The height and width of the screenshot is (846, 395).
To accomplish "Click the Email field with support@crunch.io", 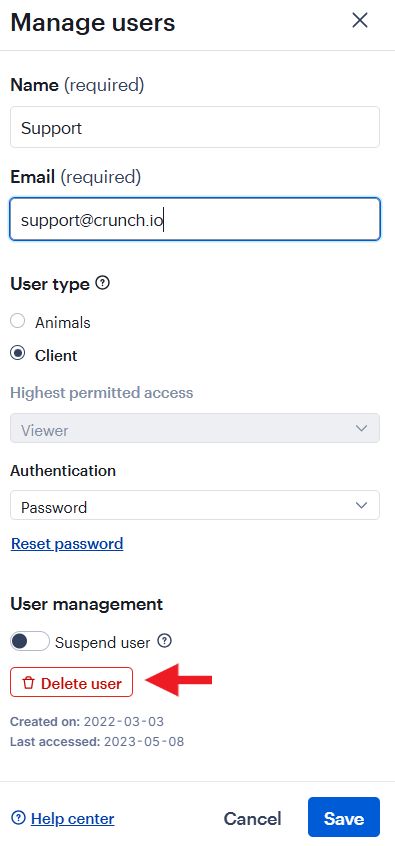I will point(195,219).
